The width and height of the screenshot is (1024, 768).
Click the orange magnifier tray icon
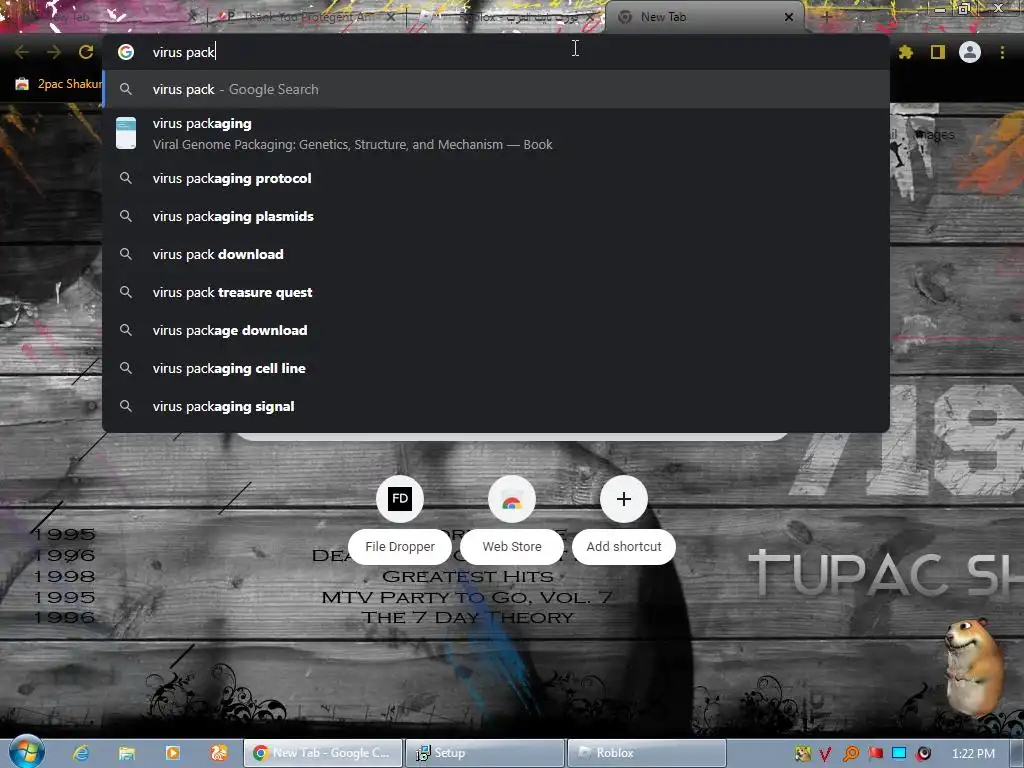850,754
